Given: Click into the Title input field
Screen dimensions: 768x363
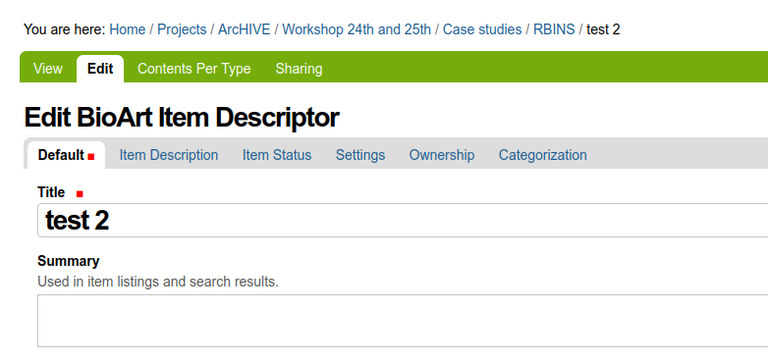Looking at the screenshot, I should 403,220.
